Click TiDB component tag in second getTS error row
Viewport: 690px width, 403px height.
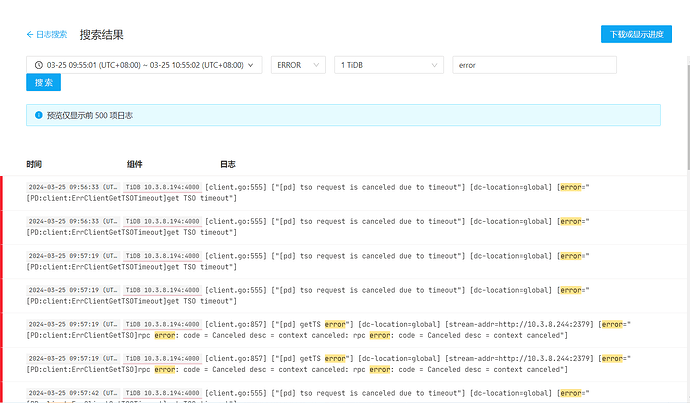(x=162, y=359)
